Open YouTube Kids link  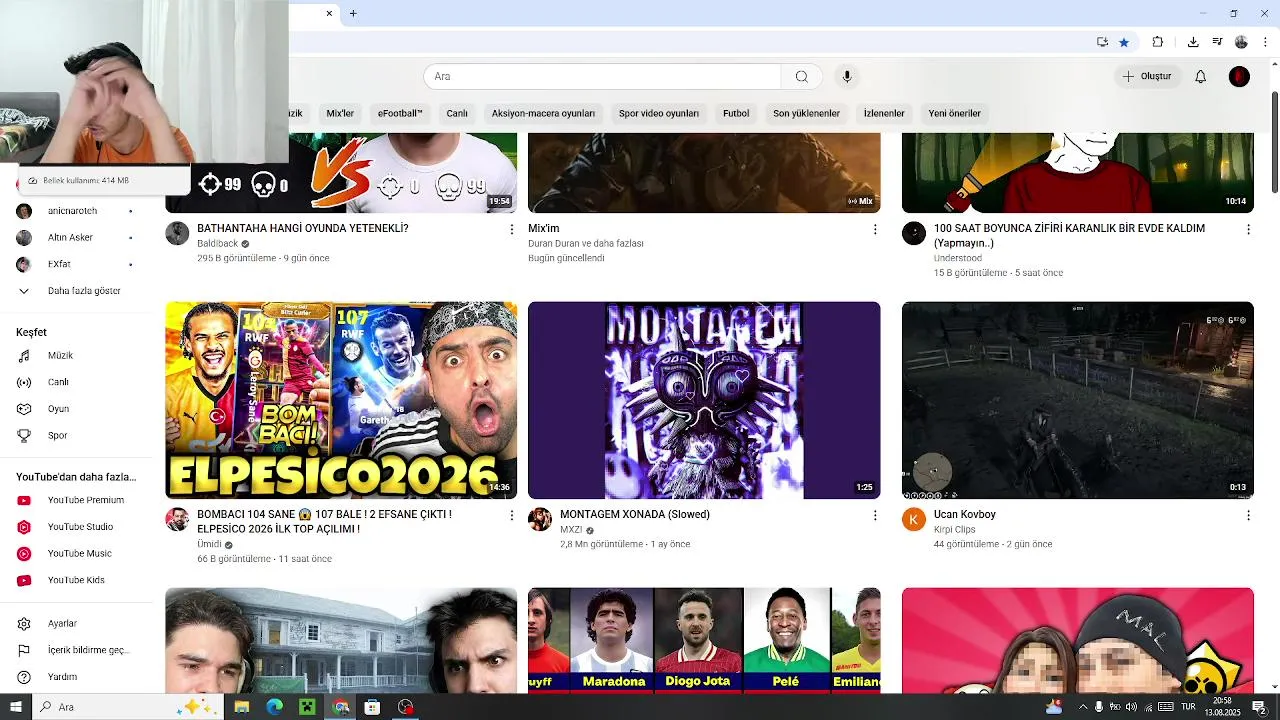76,580
